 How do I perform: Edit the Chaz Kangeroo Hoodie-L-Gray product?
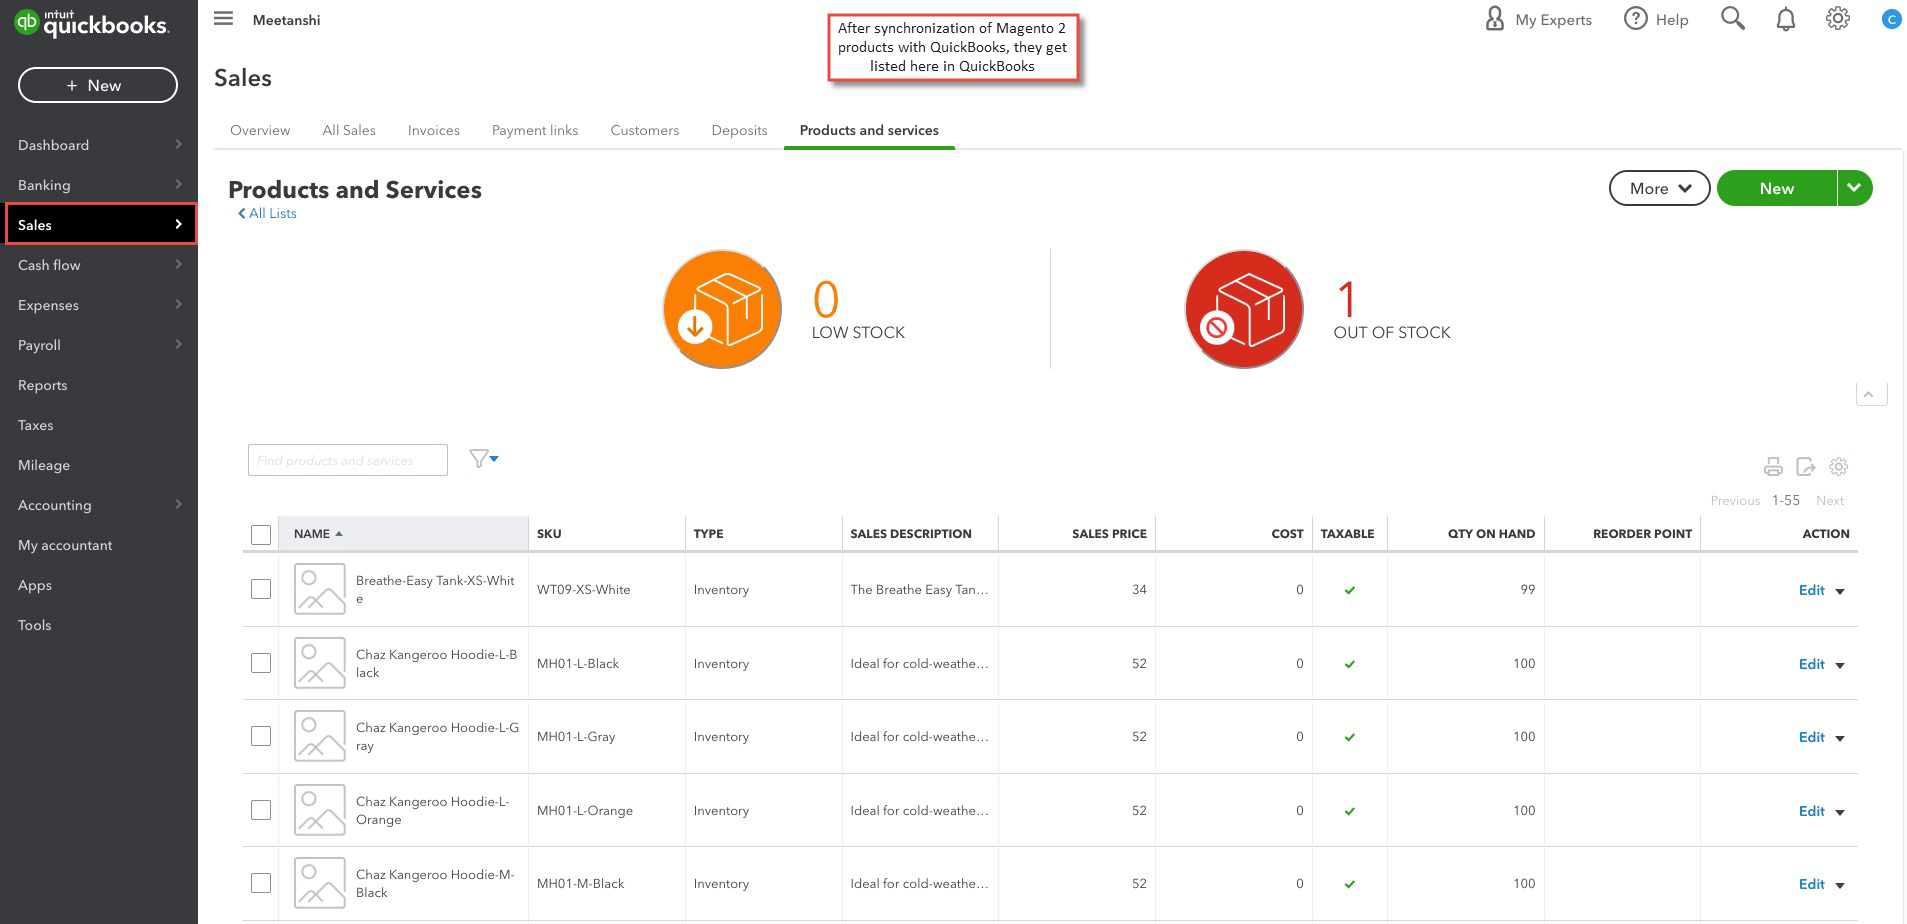(x=1811, y=737)
